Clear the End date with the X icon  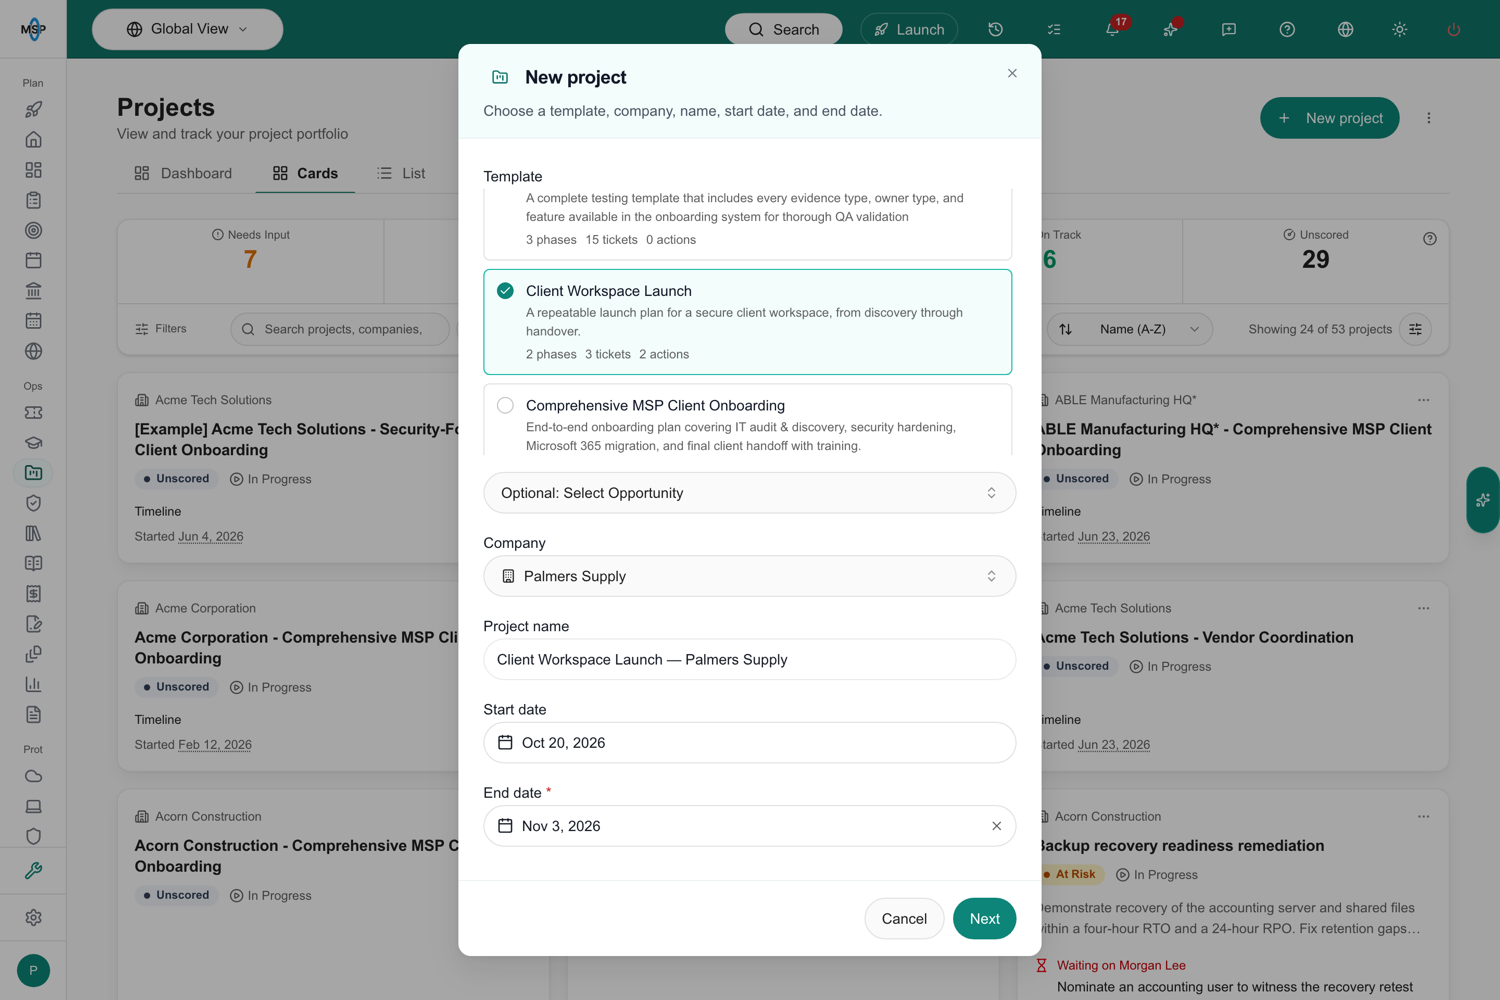click(996, 826)
